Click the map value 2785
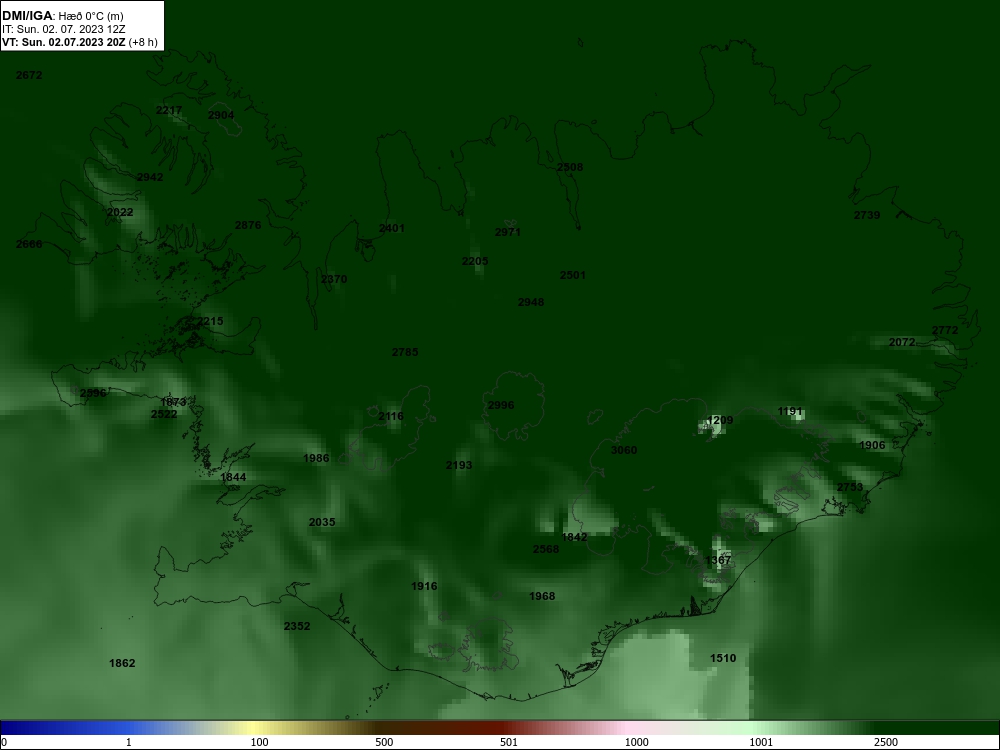1000x750 pixels. 405,352
